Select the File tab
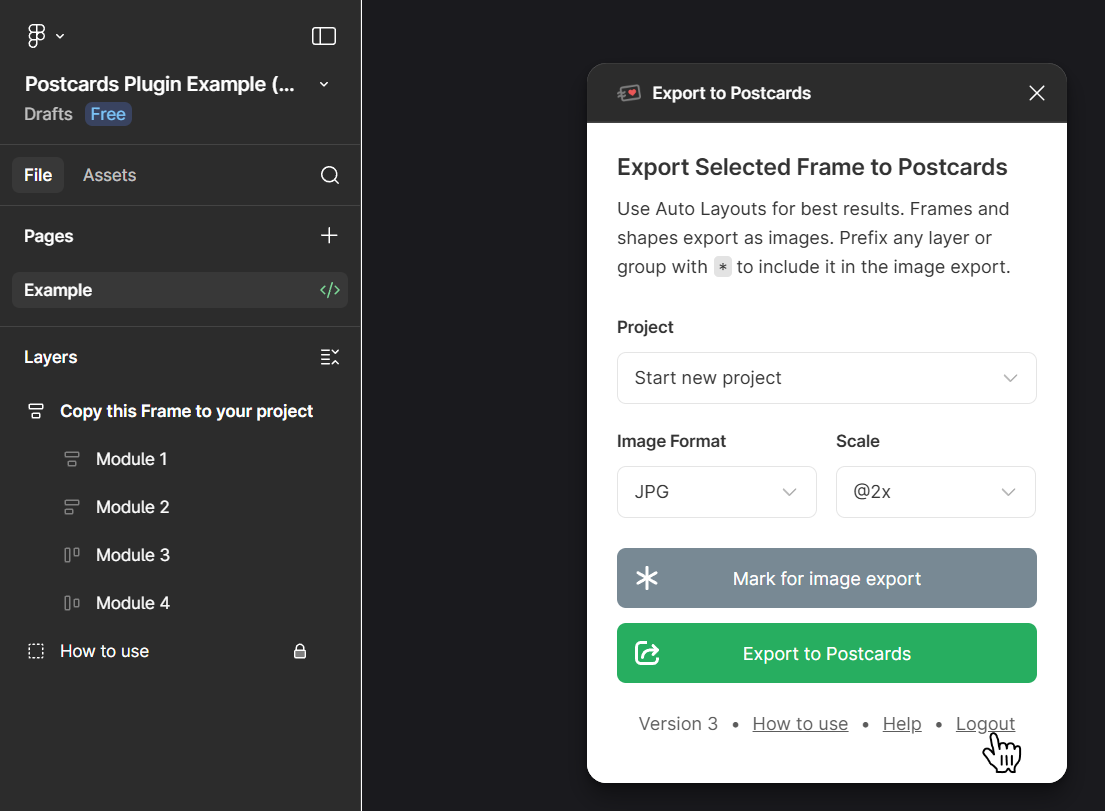 pos(38,175)
